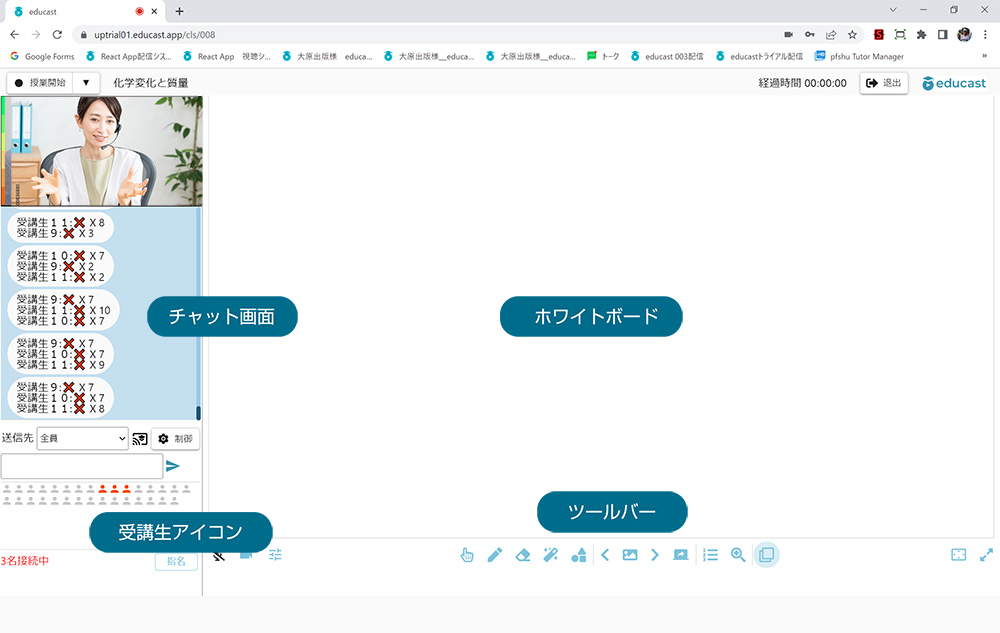Select the pencil drawing tool

(495, 555)
